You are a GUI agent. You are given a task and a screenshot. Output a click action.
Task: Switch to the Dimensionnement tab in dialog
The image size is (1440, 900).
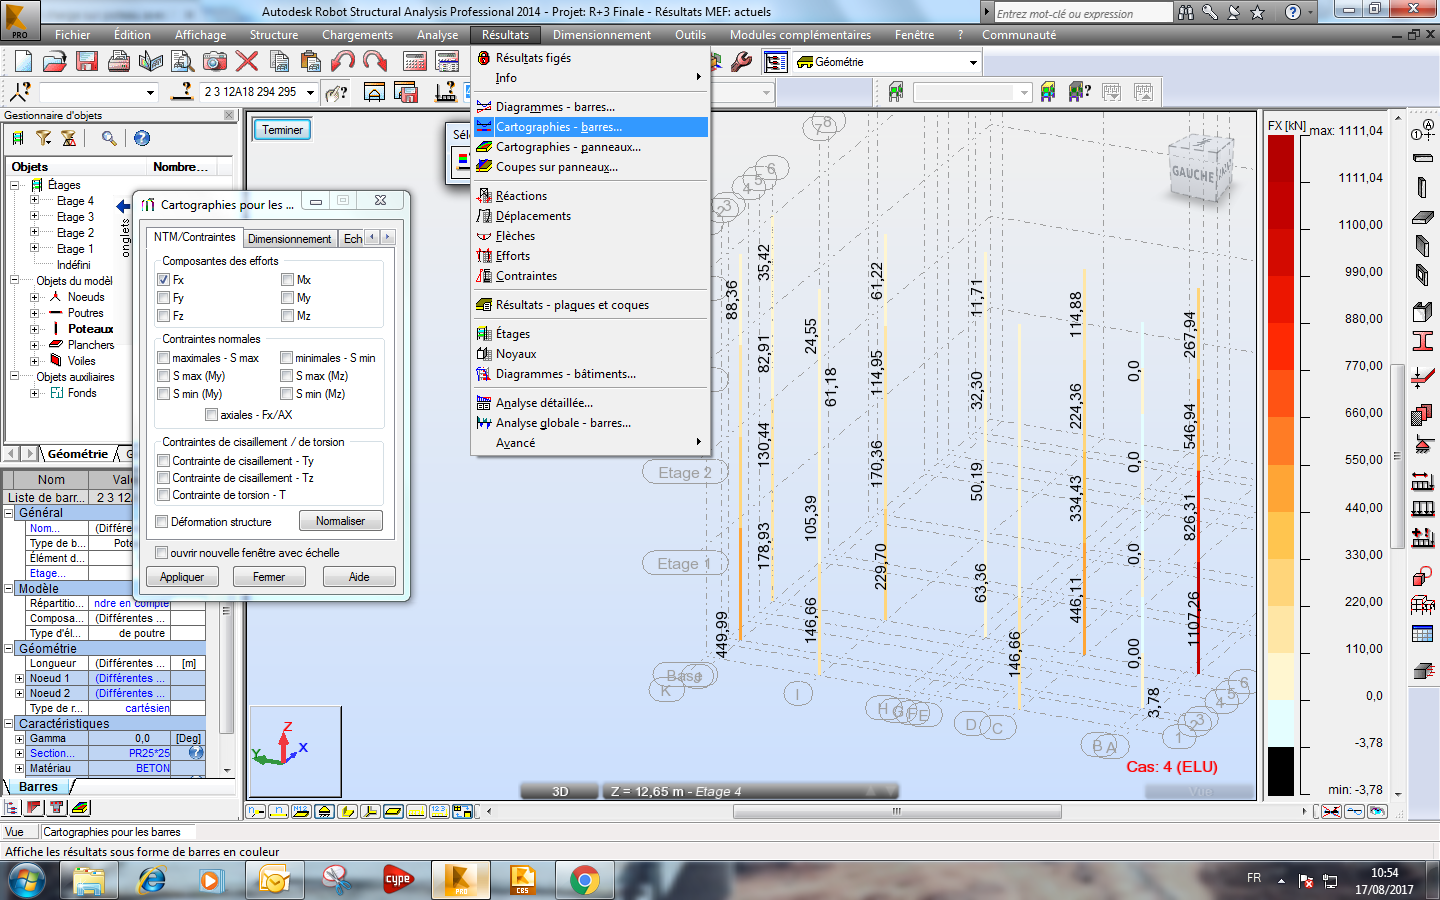[289, 239]
